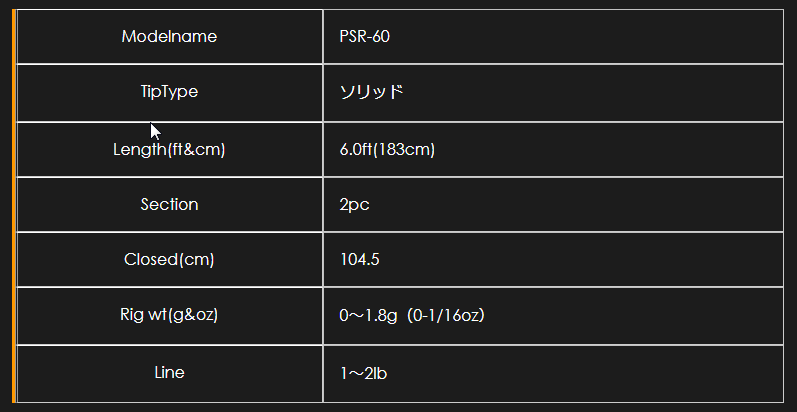Click the Modelname label cell
Viewport: 797px width, 412px height.
coord(169,37)
